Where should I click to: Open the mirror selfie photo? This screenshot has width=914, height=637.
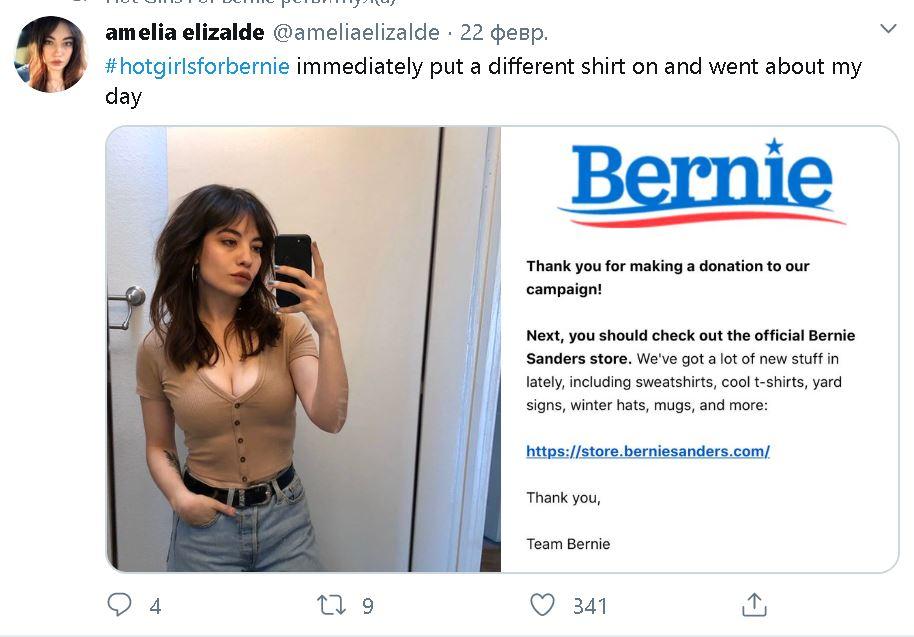[x=303, y=348]
